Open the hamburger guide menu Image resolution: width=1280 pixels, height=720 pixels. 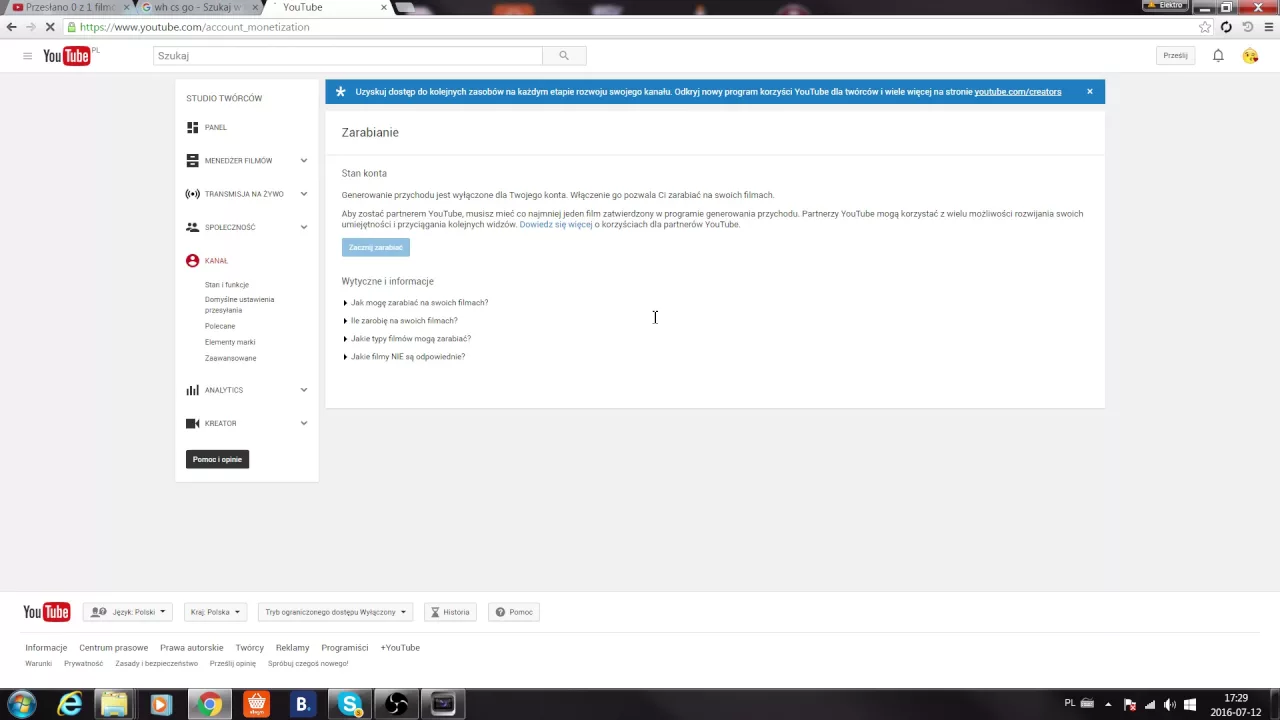point(27,56)
